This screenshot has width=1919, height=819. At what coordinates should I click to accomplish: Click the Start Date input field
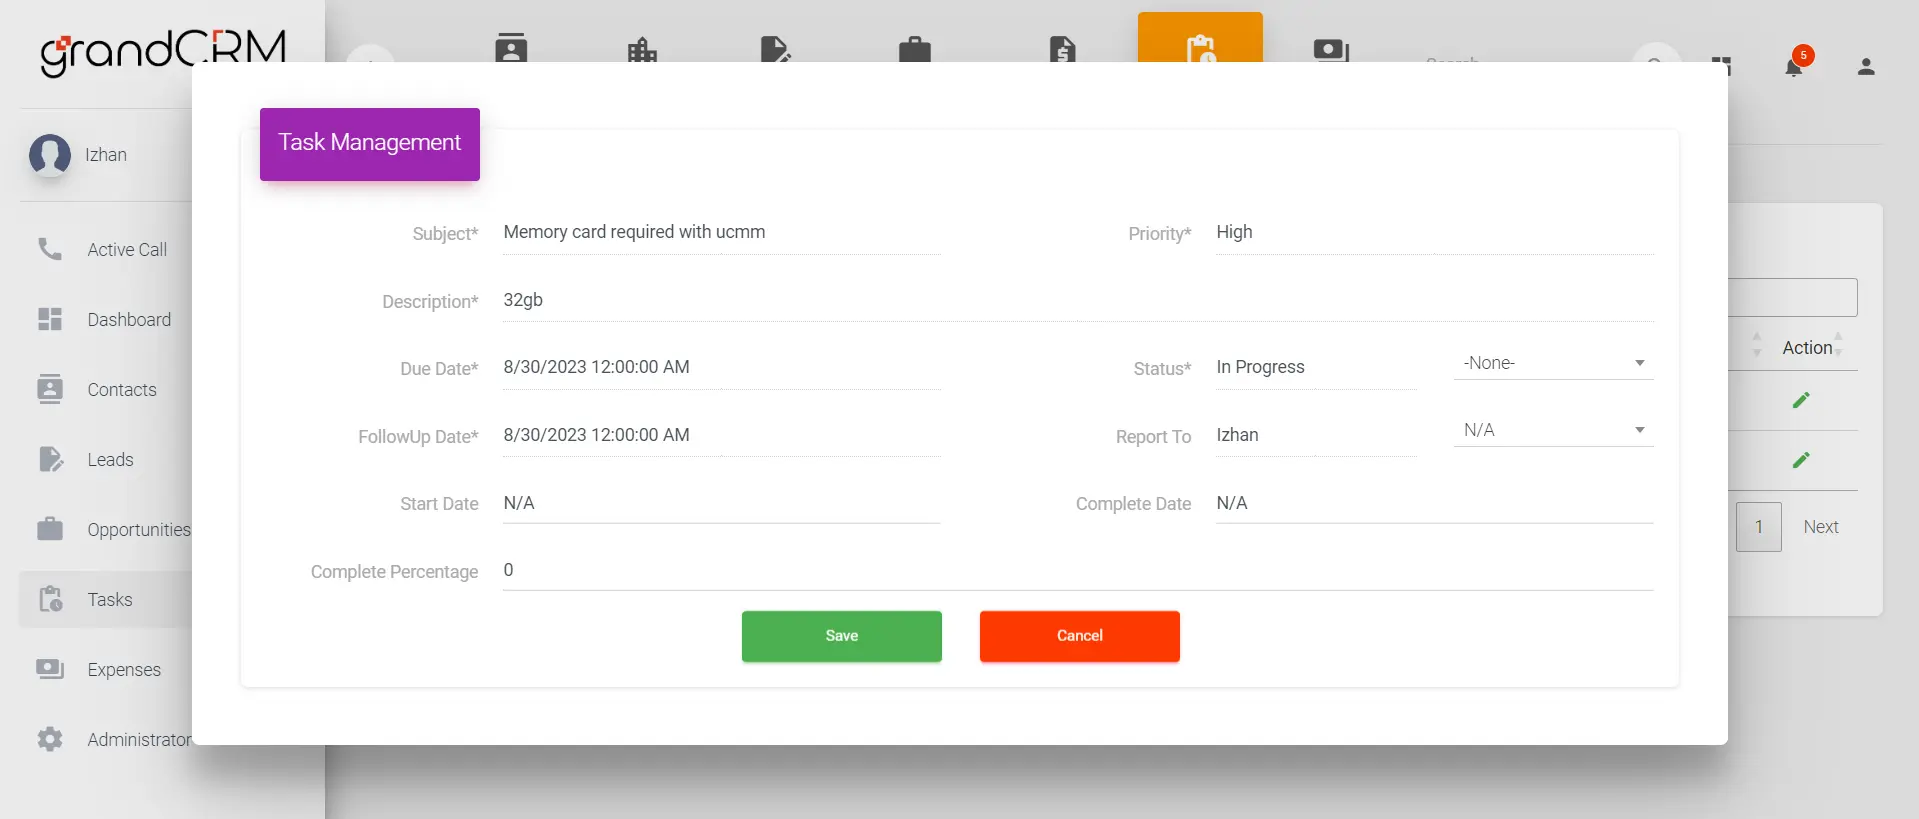pos(720,503)
